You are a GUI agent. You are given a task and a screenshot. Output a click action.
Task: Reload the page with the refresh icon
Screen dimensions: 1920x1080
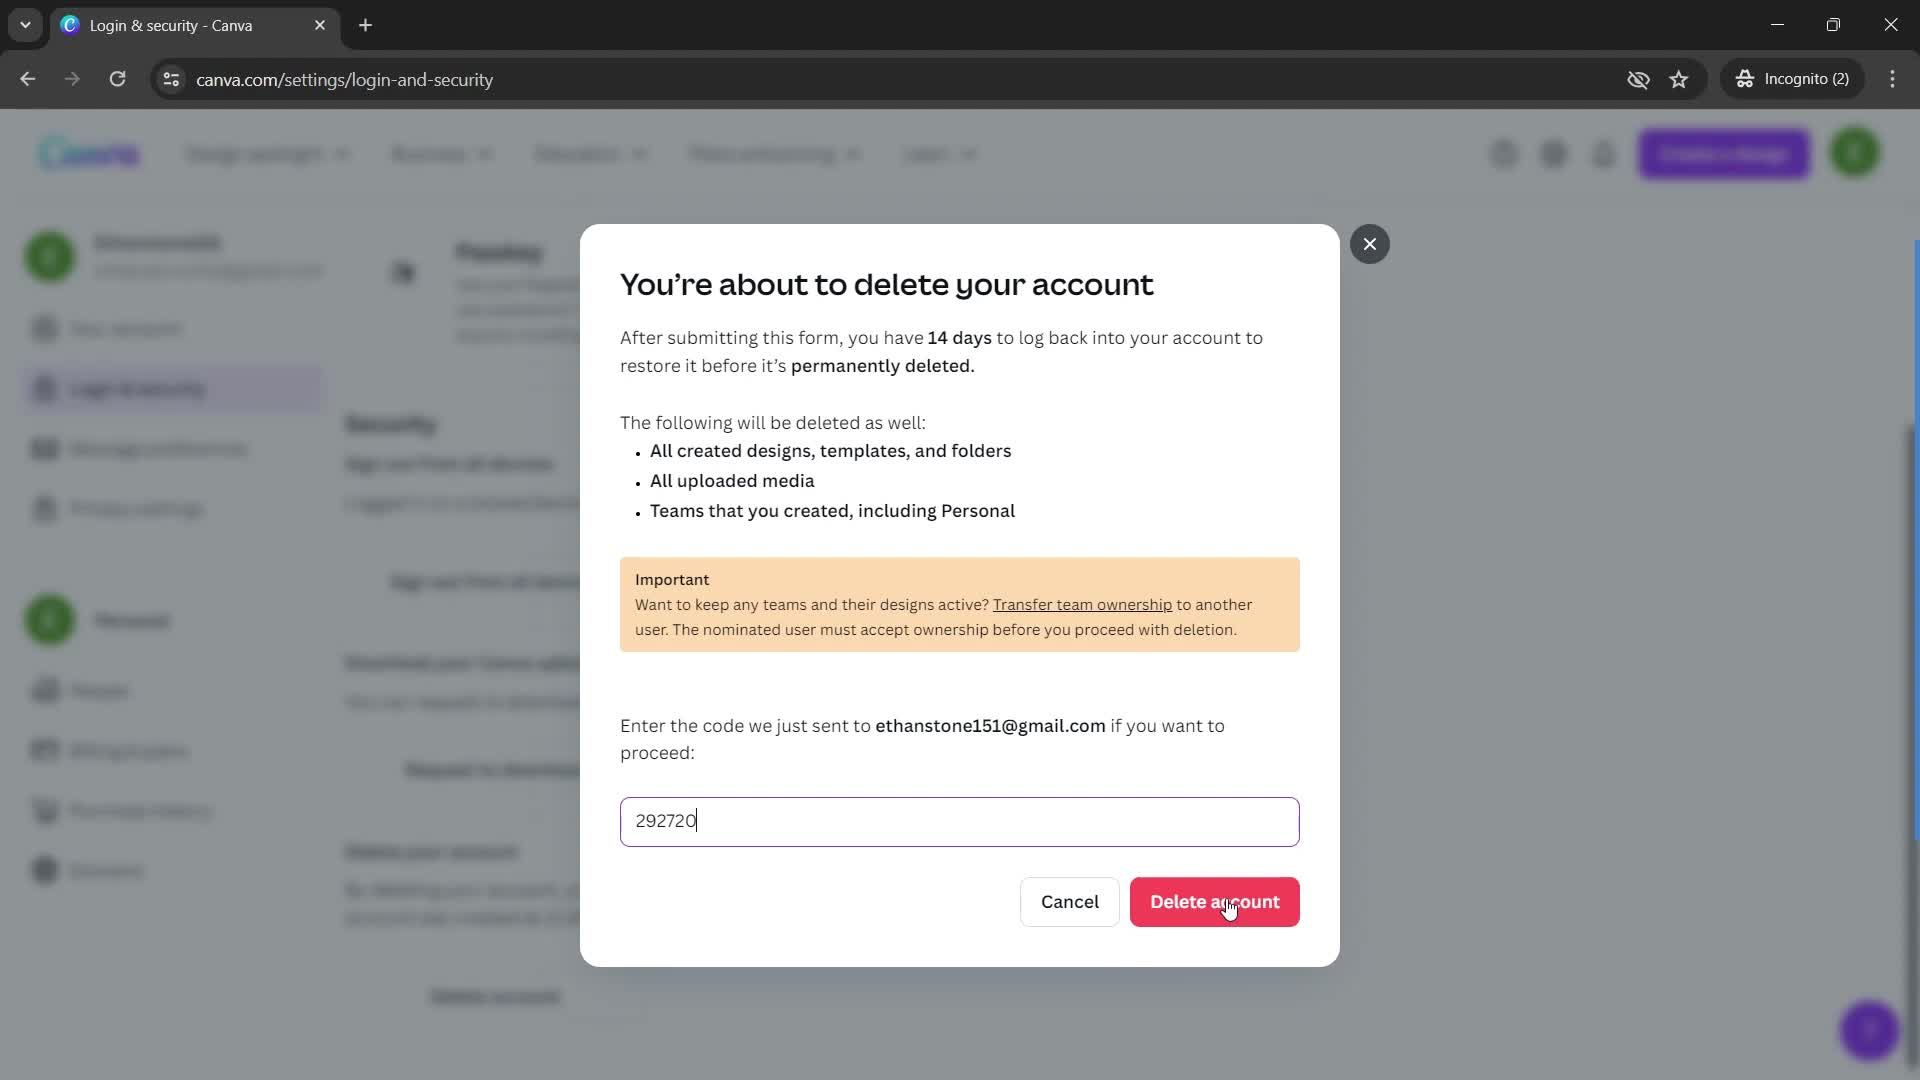(118, 79)
